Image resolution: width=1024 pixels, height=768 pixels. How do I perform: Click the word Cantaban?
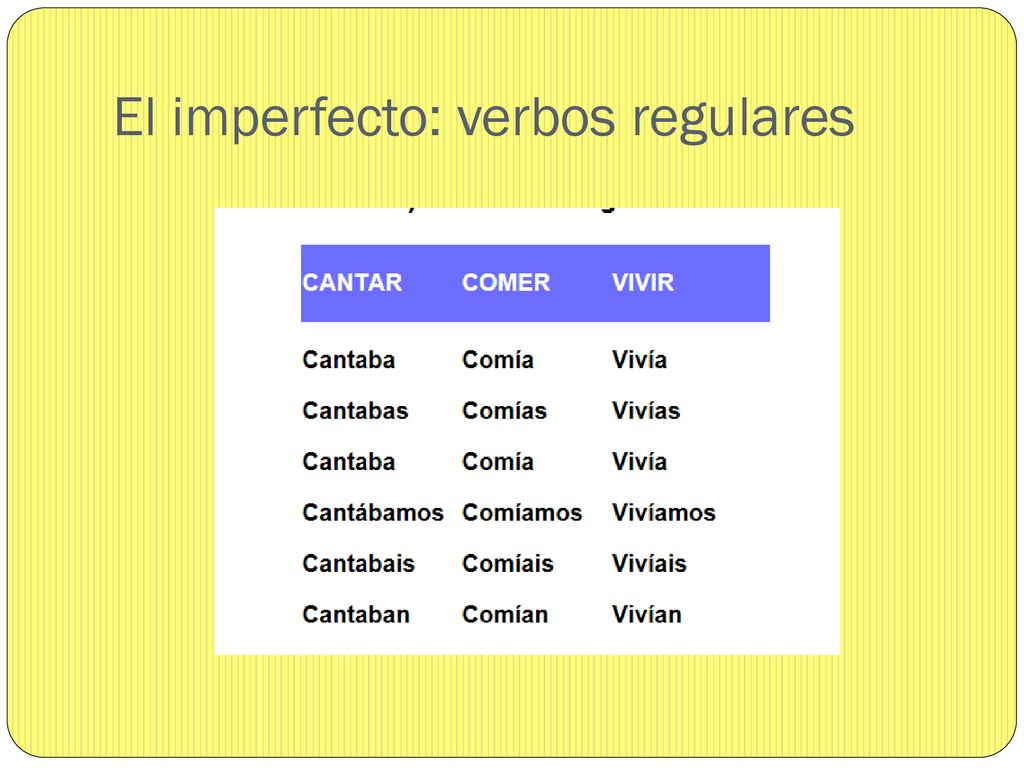tap(356, 615)
